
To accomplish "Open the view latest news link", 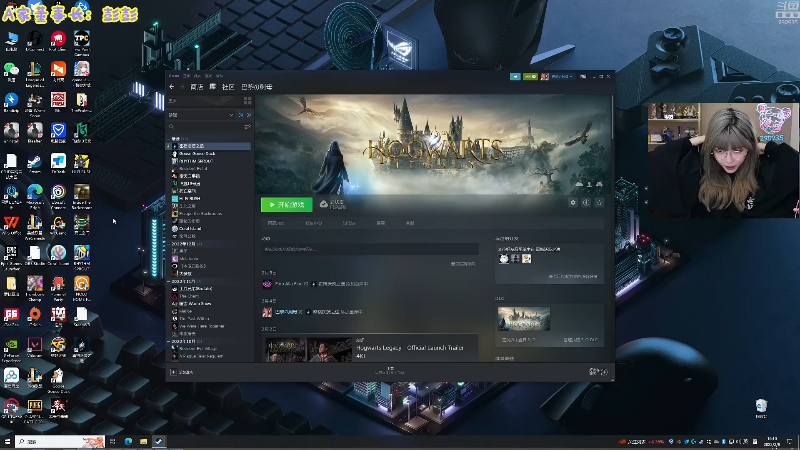I will 463,264.
